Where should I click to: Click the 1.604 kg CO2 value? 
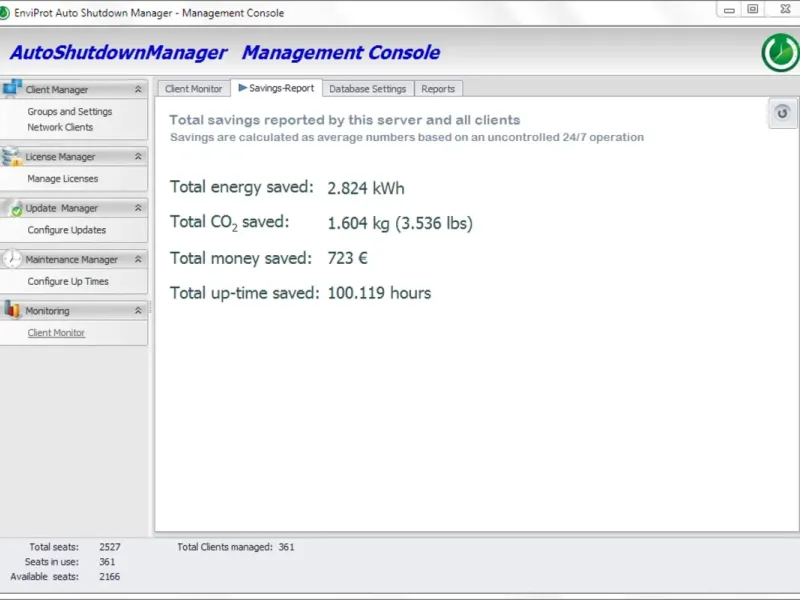(x=400, y=223)
